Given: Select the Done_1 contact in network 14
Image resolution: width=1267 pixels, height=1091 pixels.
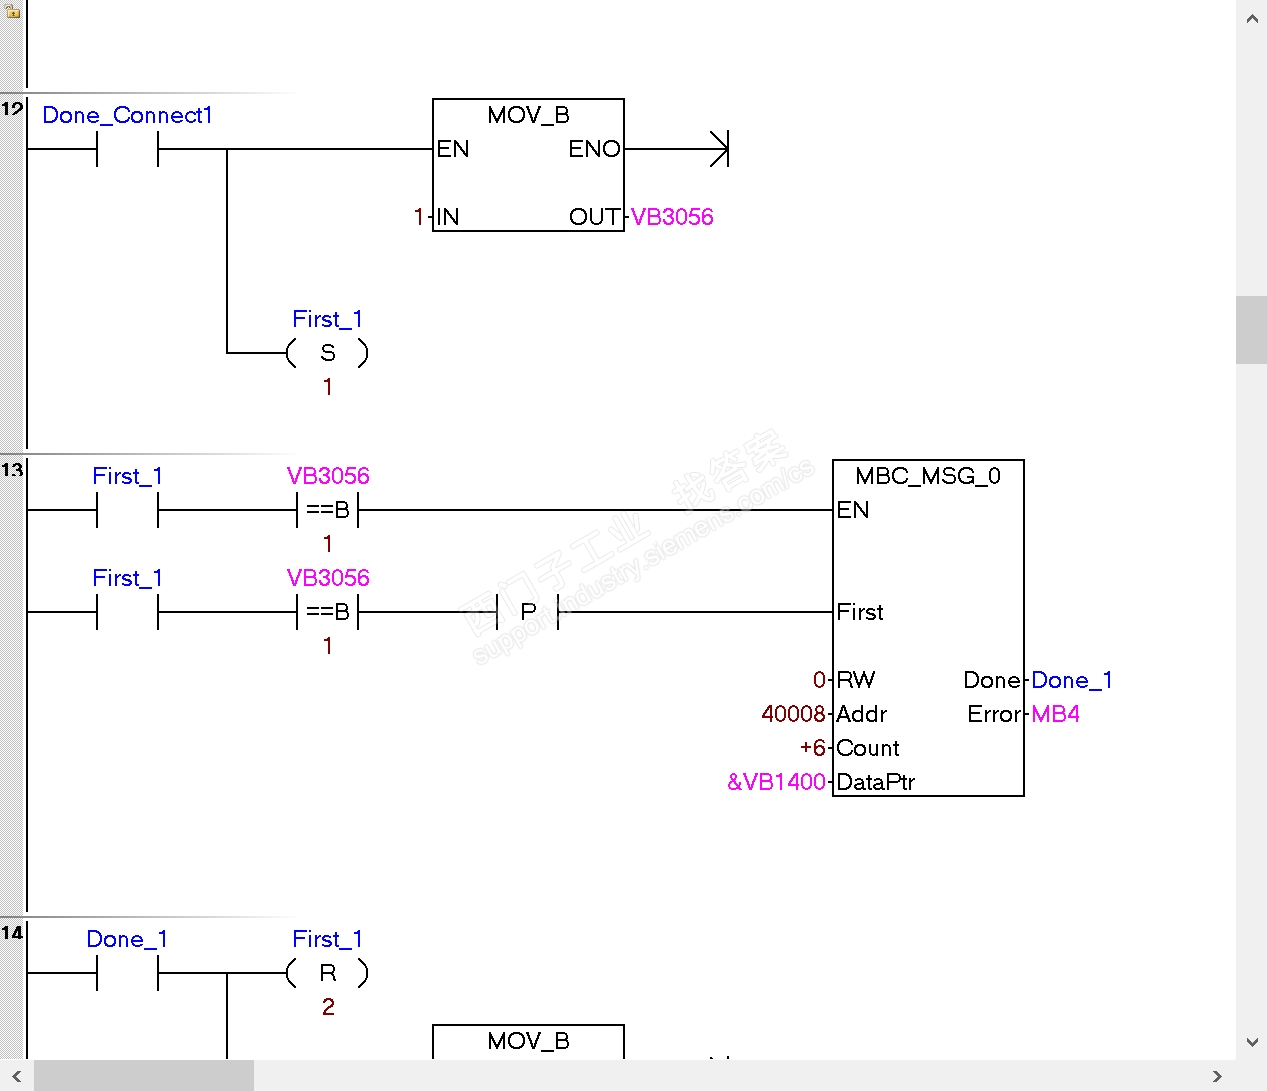Looking at the screenshot, I should [127, 973].
